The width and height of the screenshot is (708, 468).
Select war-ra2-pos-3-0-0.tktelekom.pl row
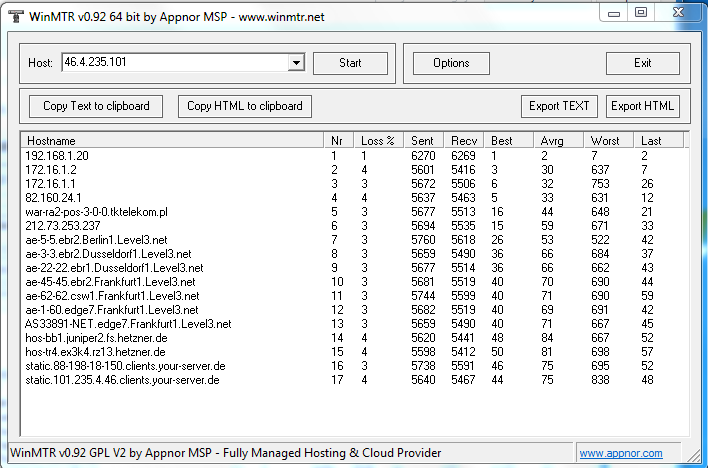coord(354,212)
